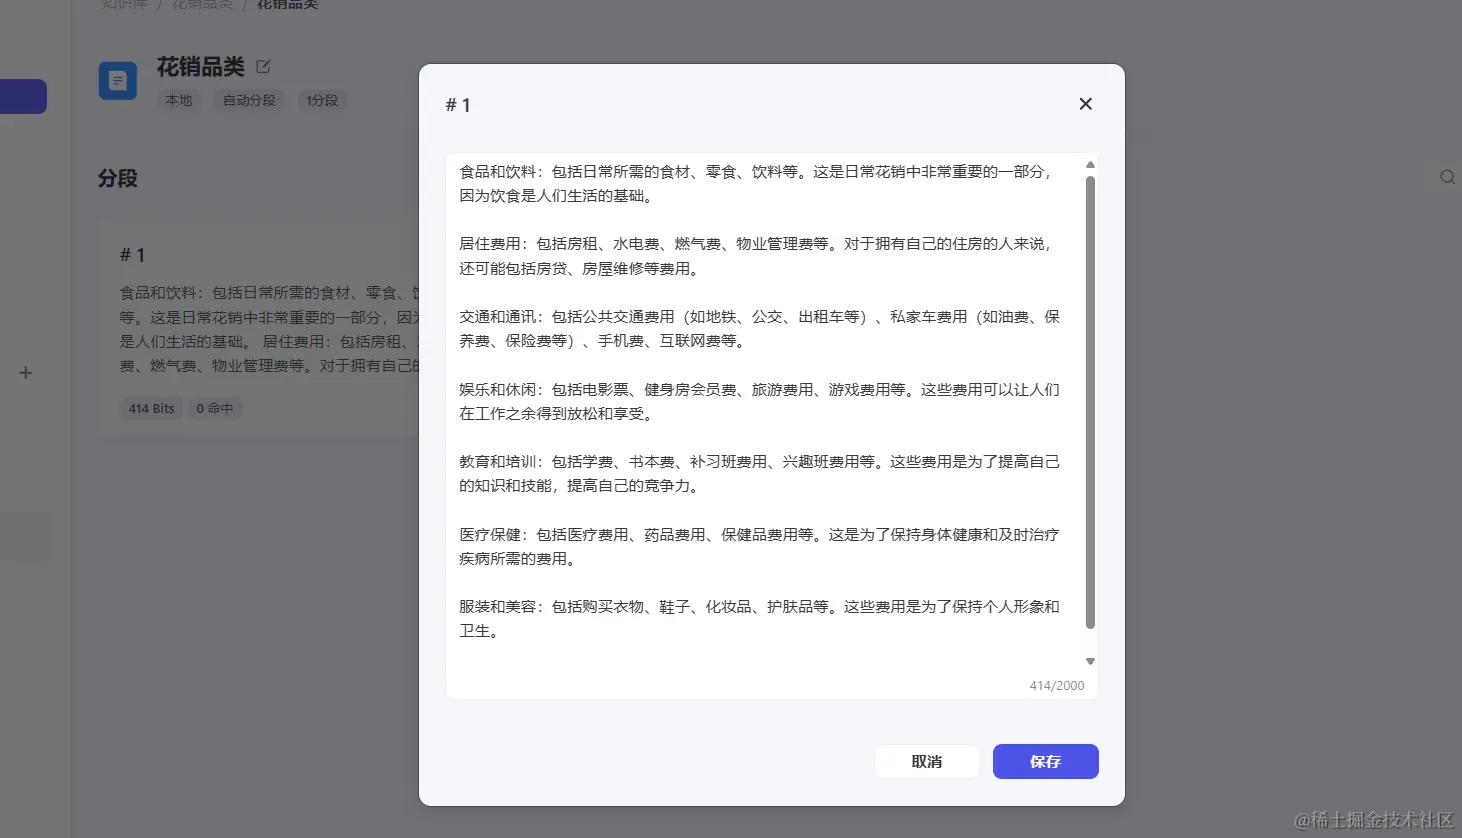
Task: Click inside the segment text editor
Action: coord(771,426)
